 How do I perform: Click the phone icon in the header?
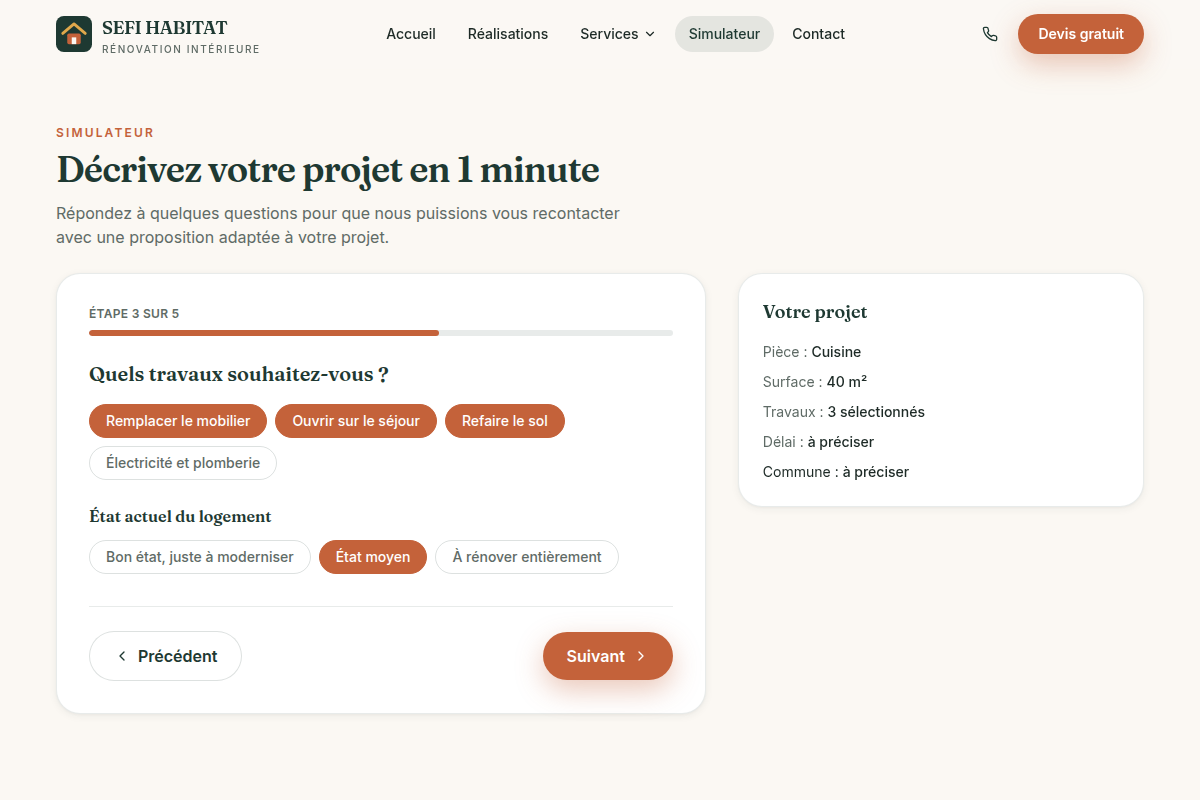990,34
